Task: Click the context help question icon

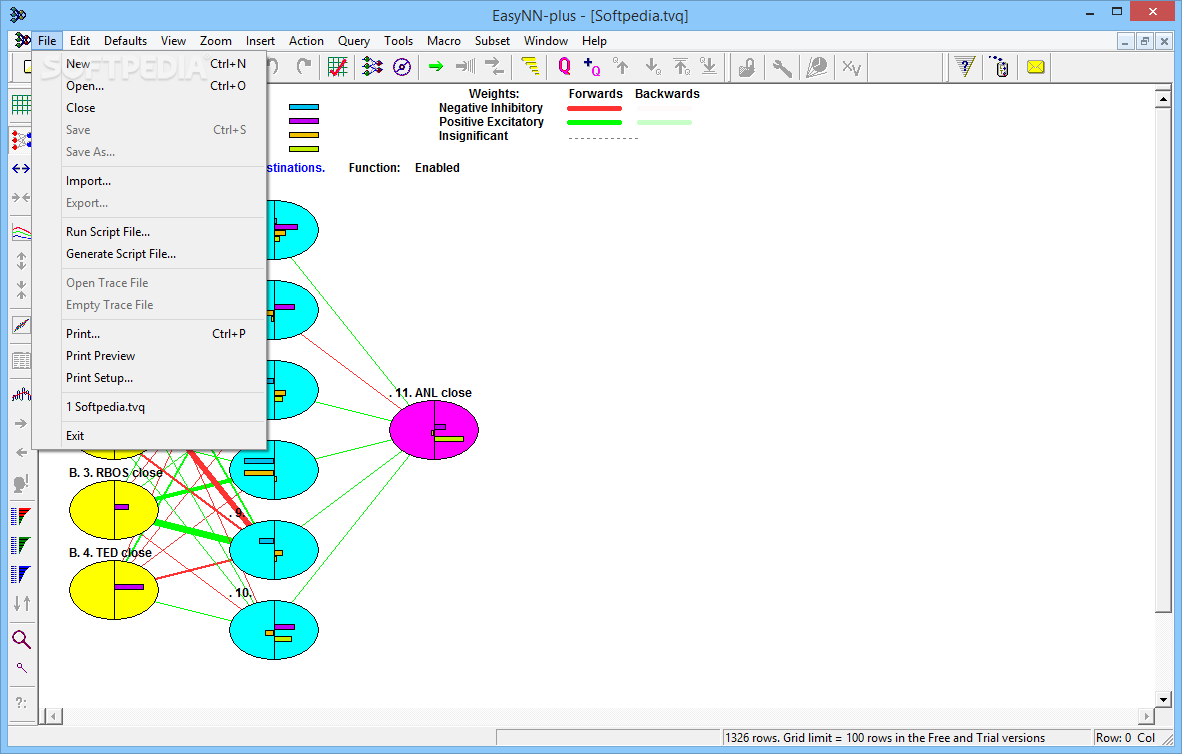Action: 965,67
